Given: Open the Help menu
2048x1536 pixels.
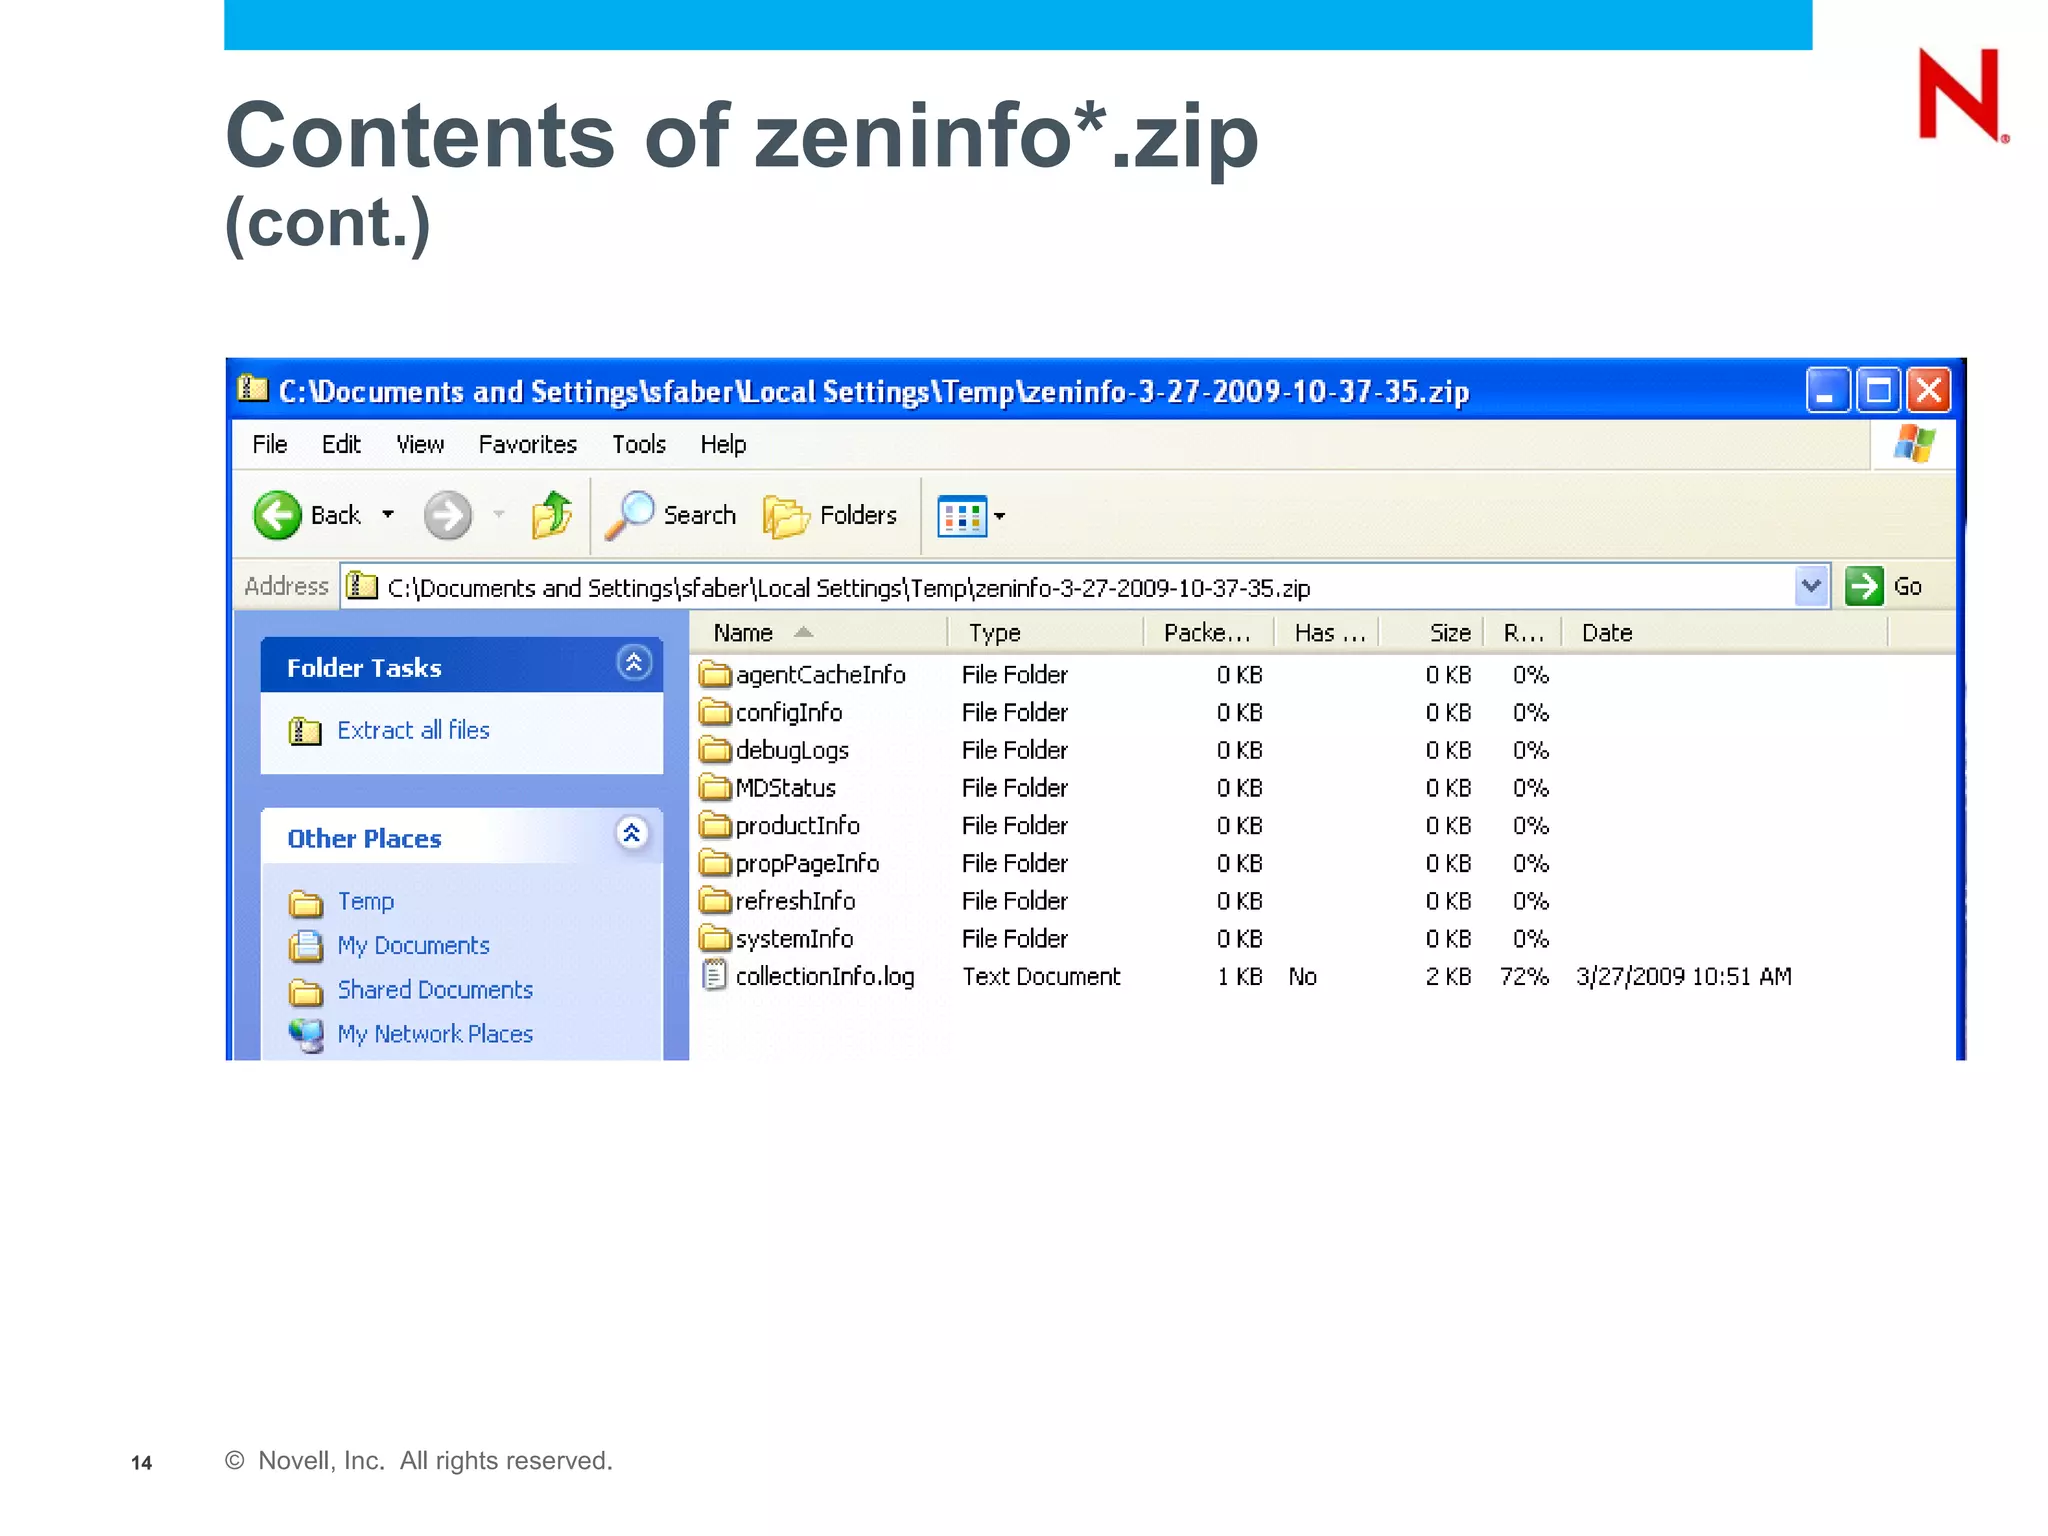Looking at the screenshot, I should pyautogui.click(x=723, y=444).
